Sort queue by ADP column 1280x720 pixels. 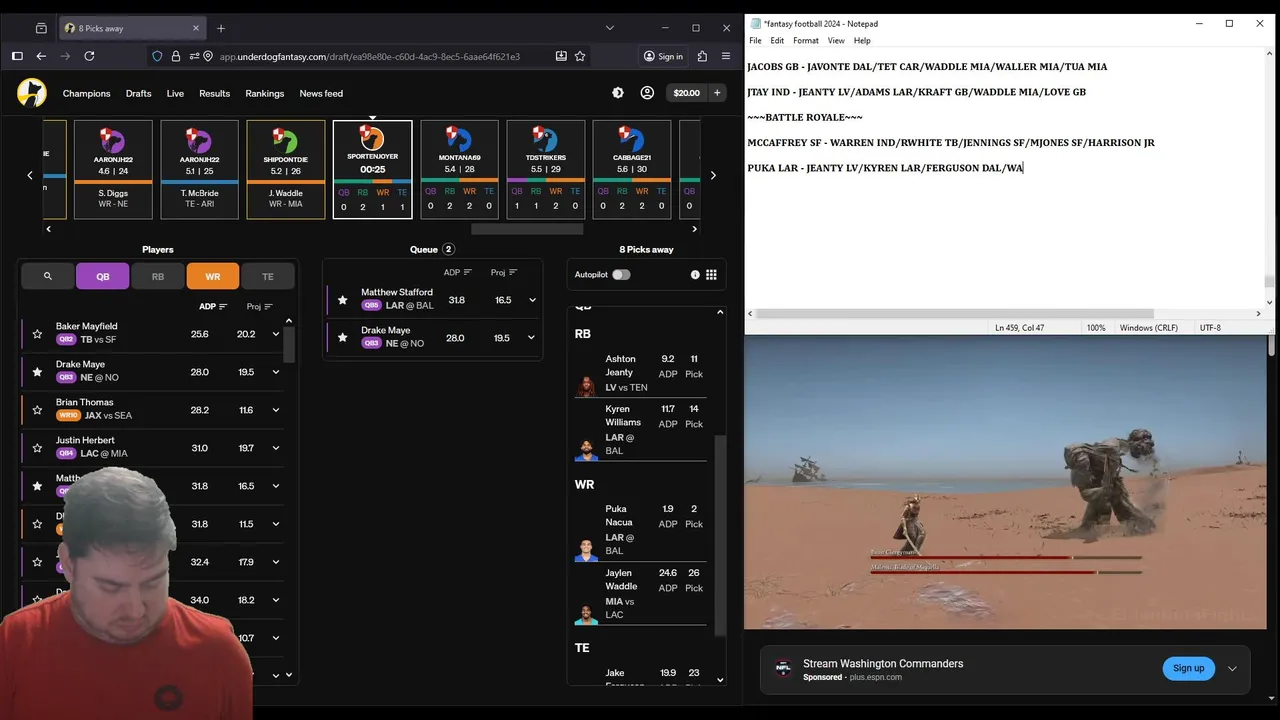[458, 272]
